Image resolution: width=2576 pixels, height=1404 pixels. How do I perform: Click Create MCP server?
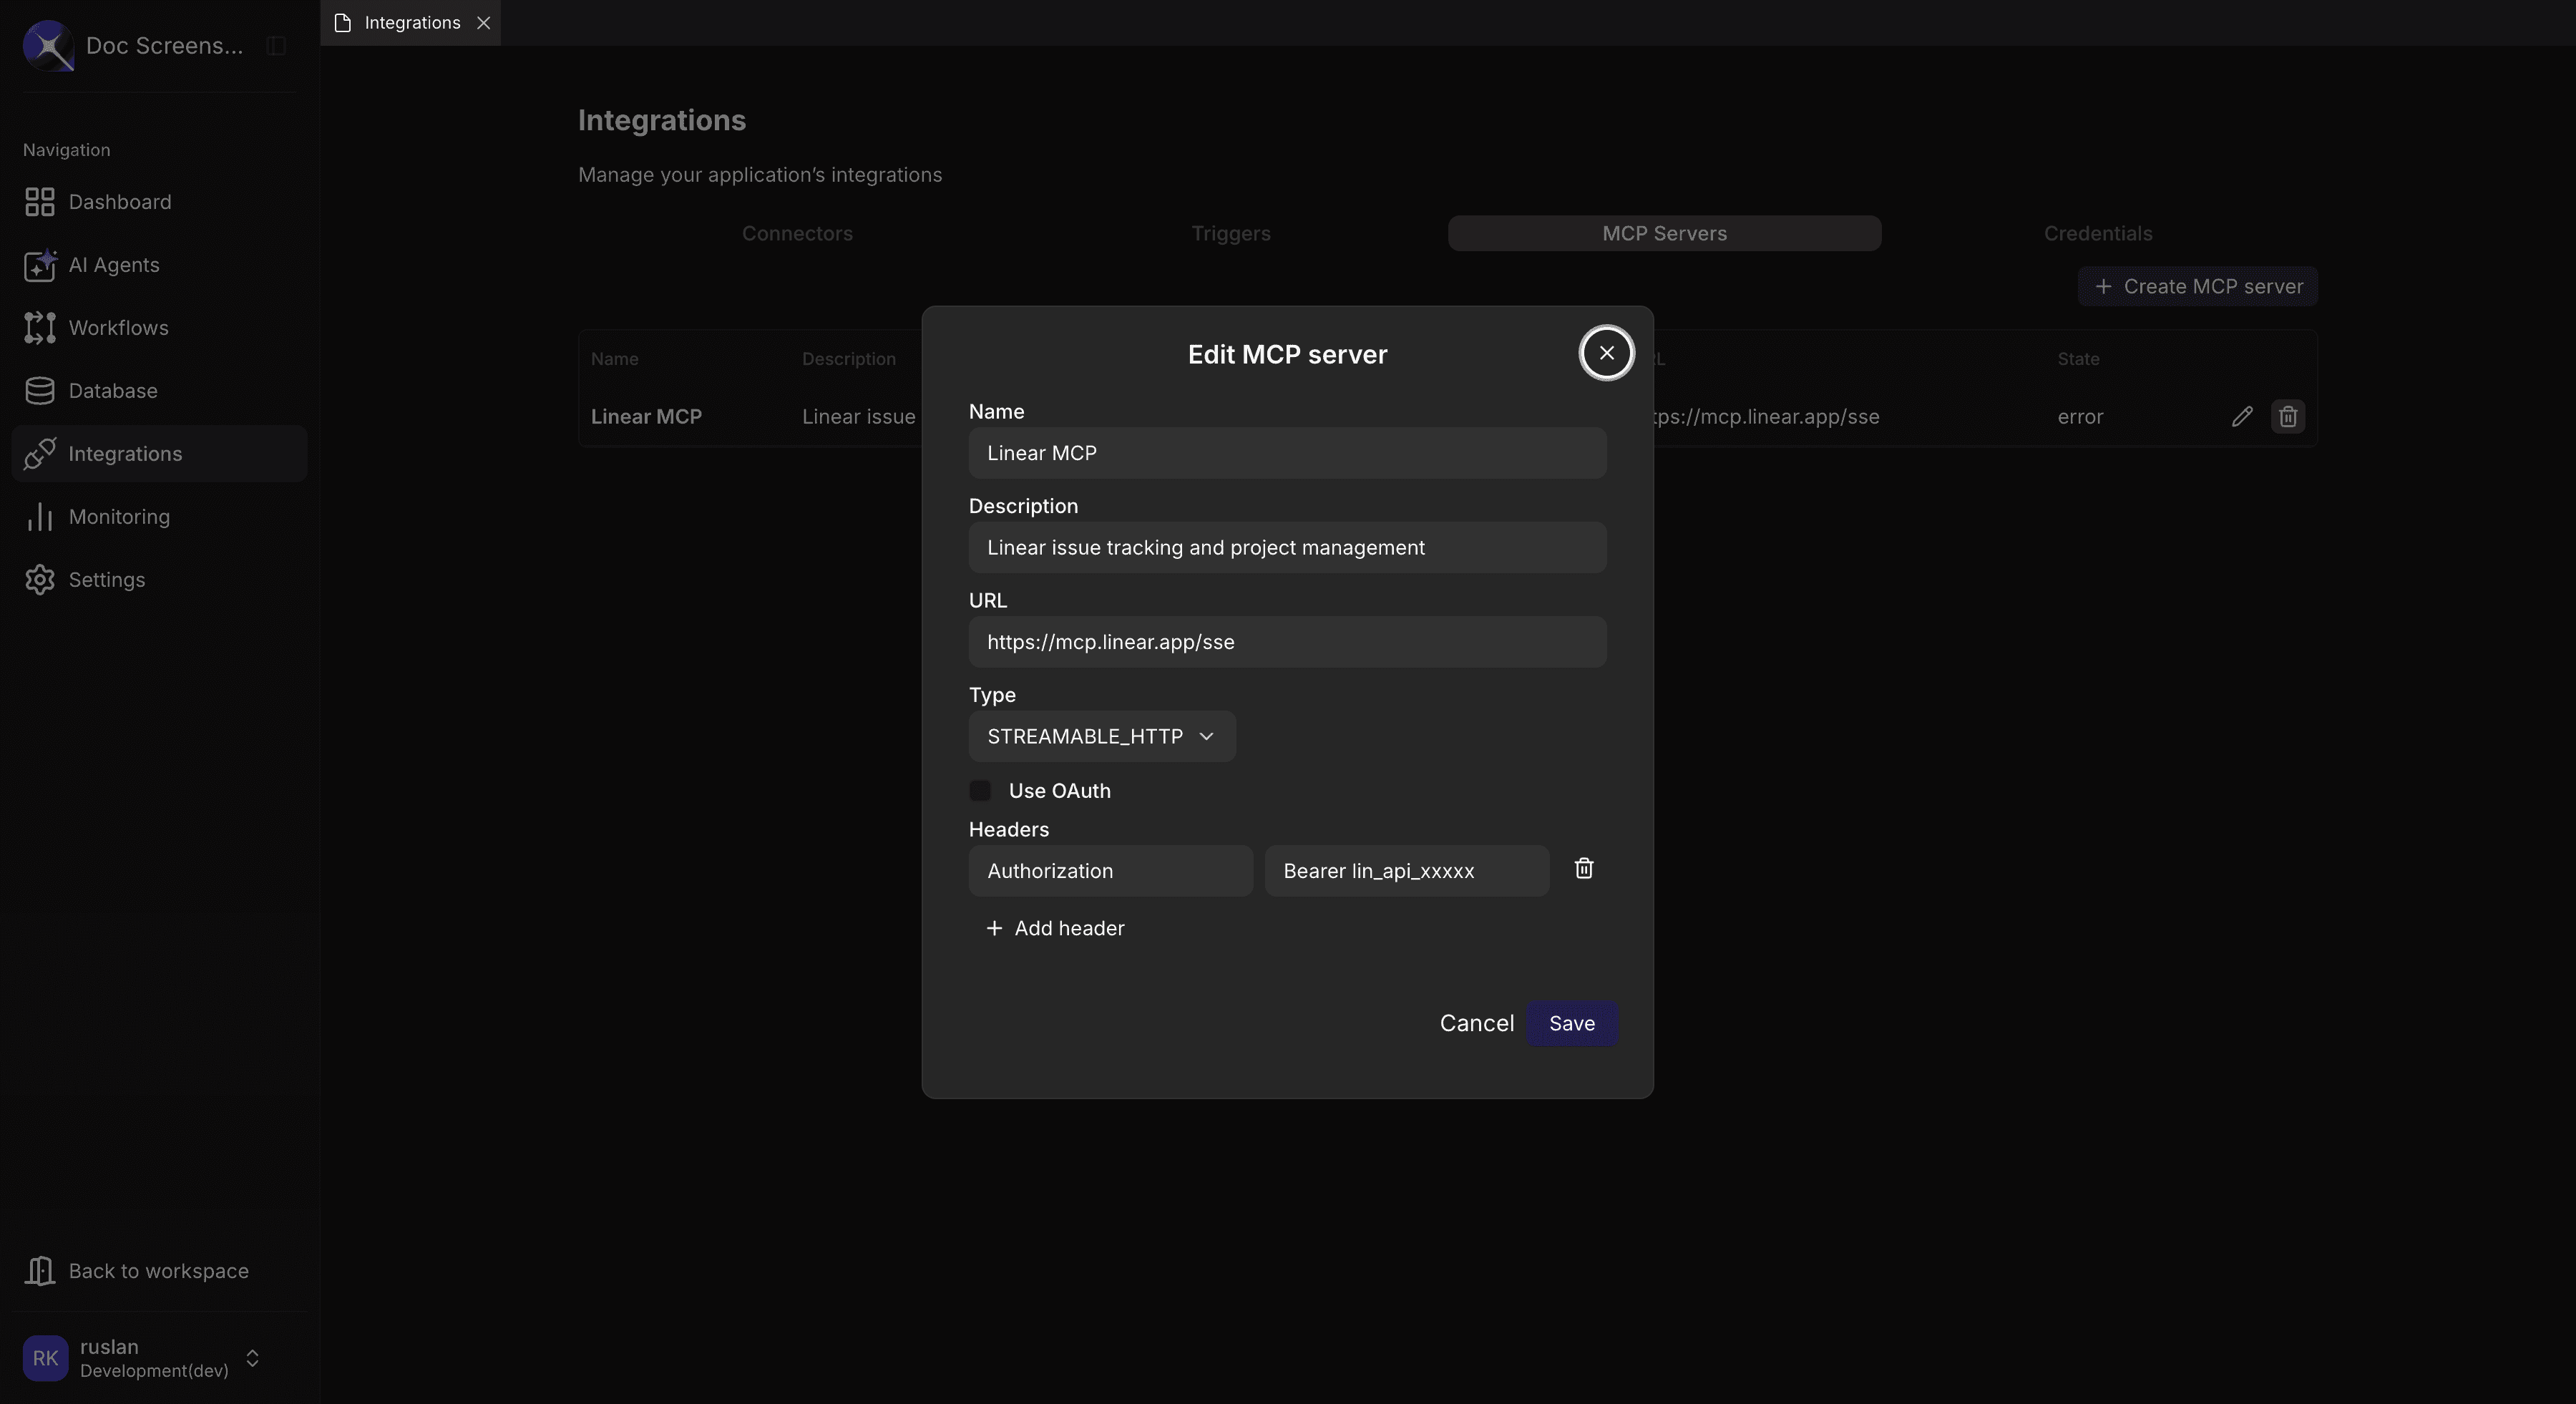click(2197, 286)
